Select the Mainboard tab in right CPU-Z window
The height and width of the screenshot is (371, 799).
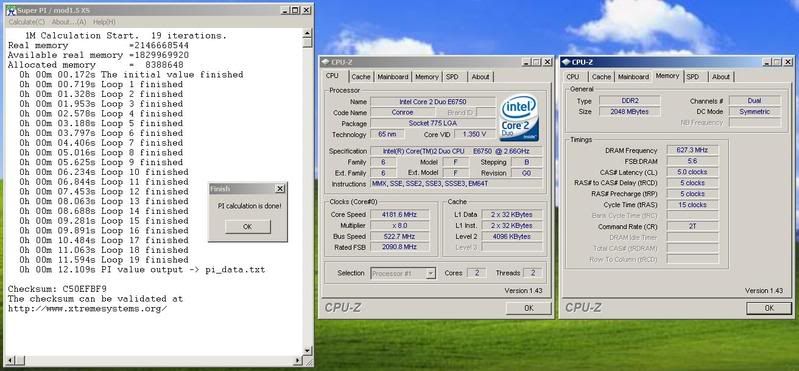point(633,77)
